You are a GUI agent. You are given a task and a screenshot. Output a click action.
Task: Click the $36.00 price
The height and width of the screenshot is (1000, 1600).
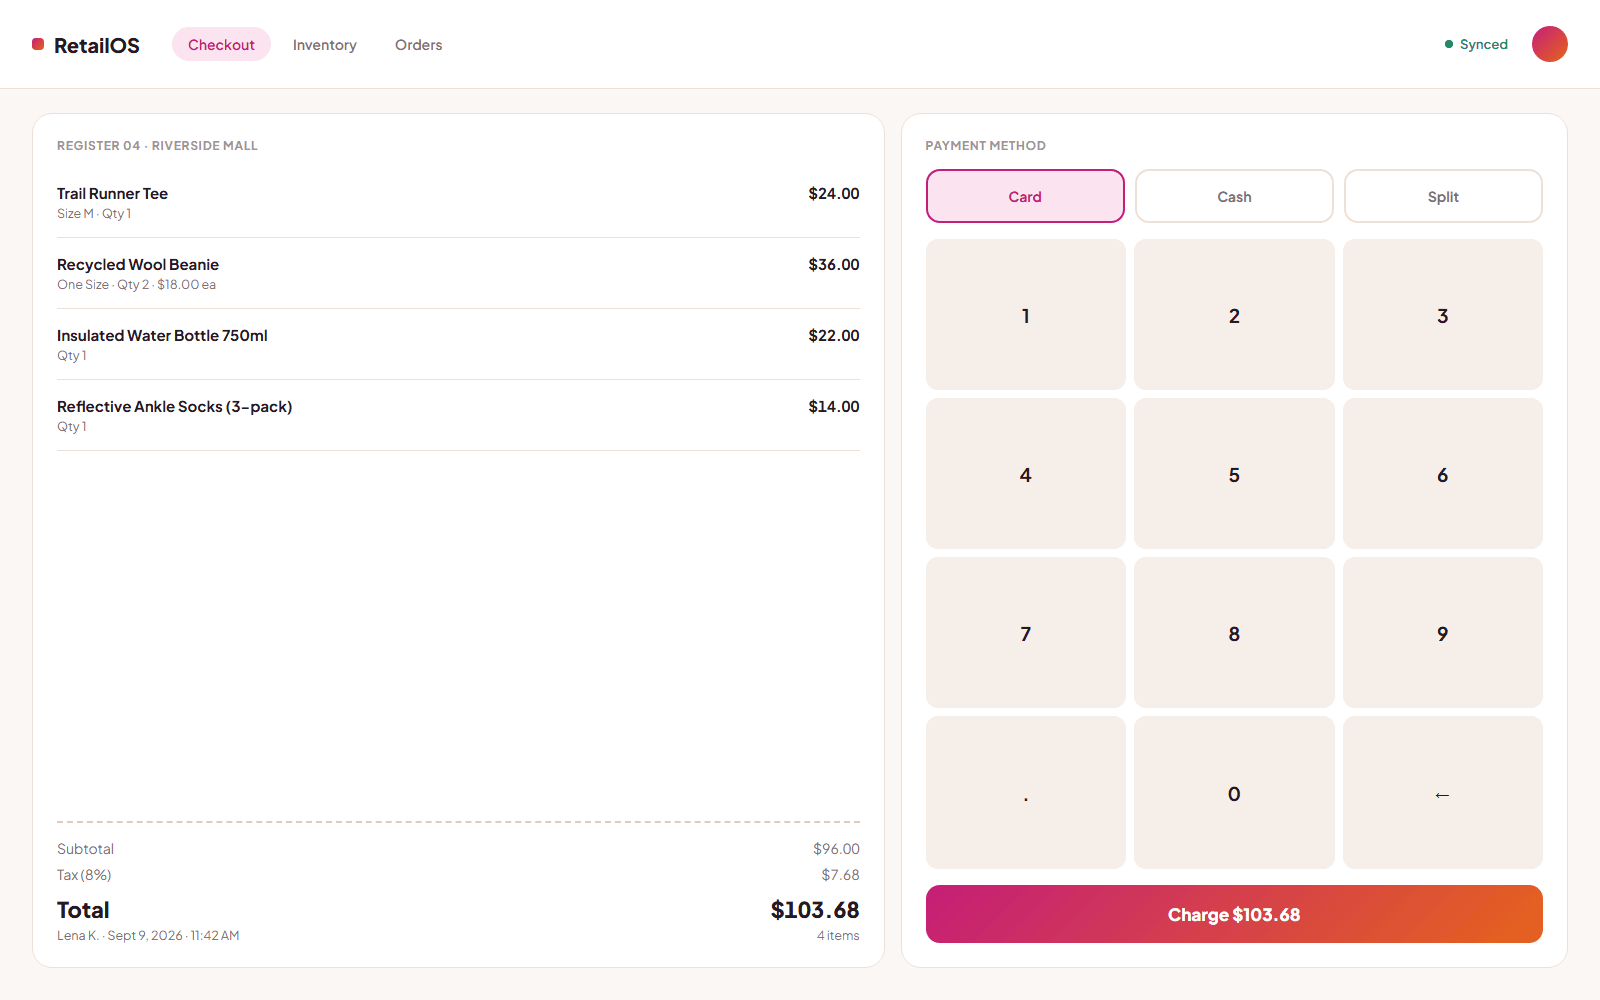pos(834,264)
